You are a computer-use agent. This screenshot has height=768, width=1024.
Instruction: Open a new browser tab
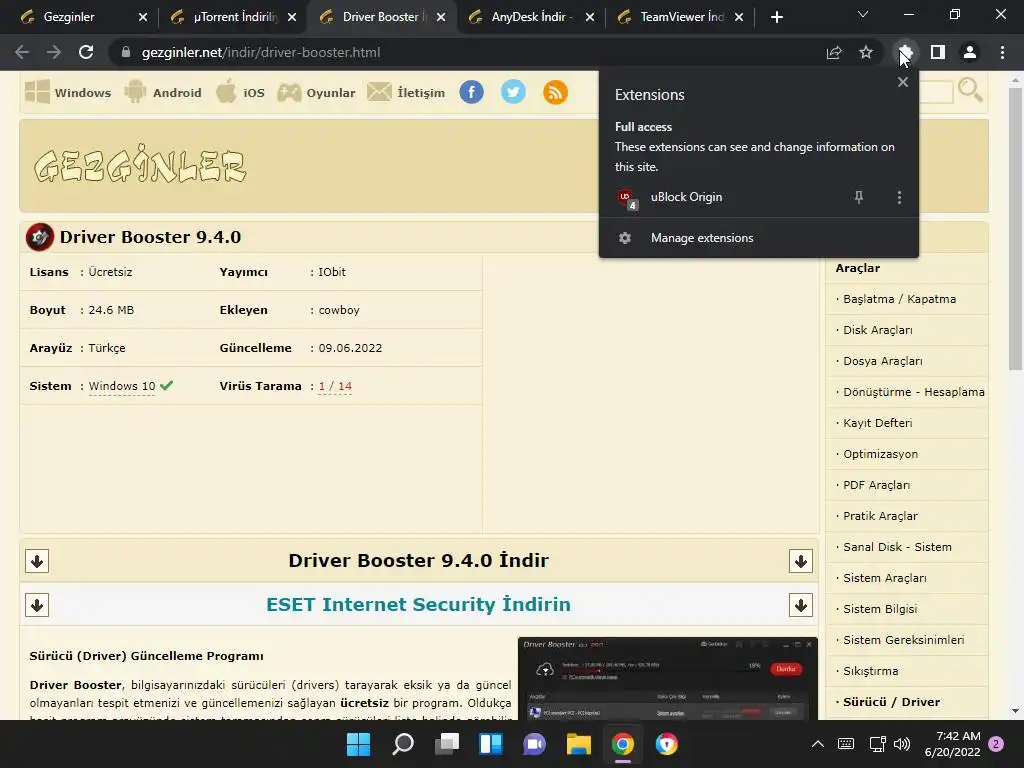[776, 17]
